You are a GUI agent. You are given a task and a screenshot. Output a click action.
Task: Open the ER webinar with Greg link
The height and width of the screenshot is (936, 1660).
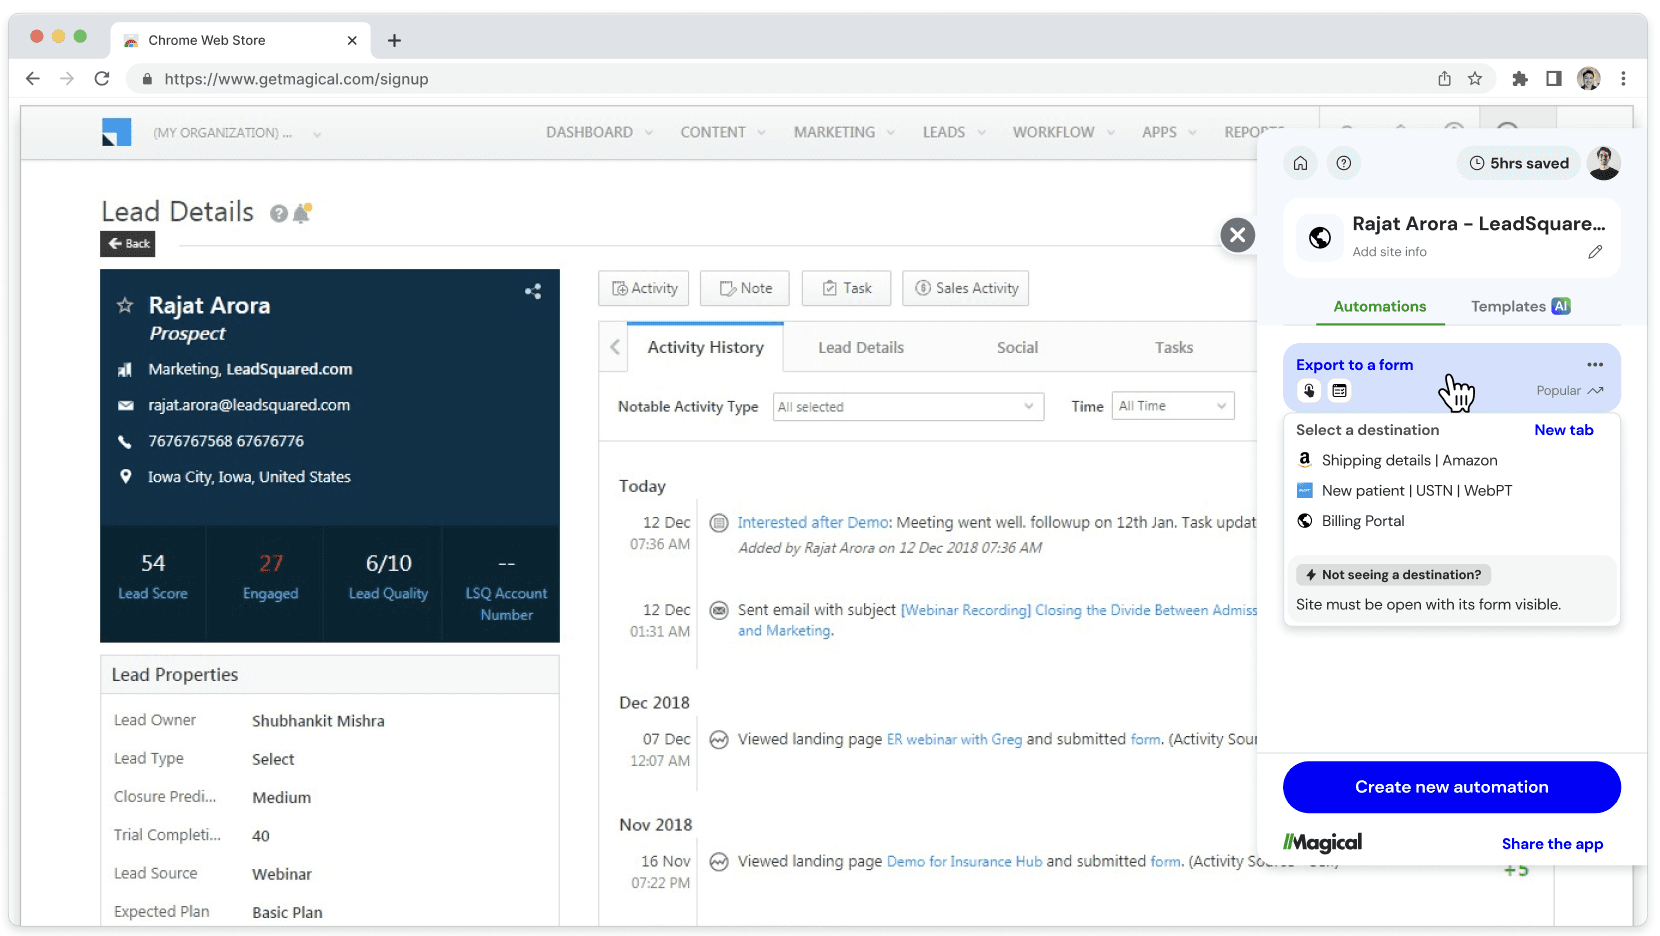[x=954, y=740]
